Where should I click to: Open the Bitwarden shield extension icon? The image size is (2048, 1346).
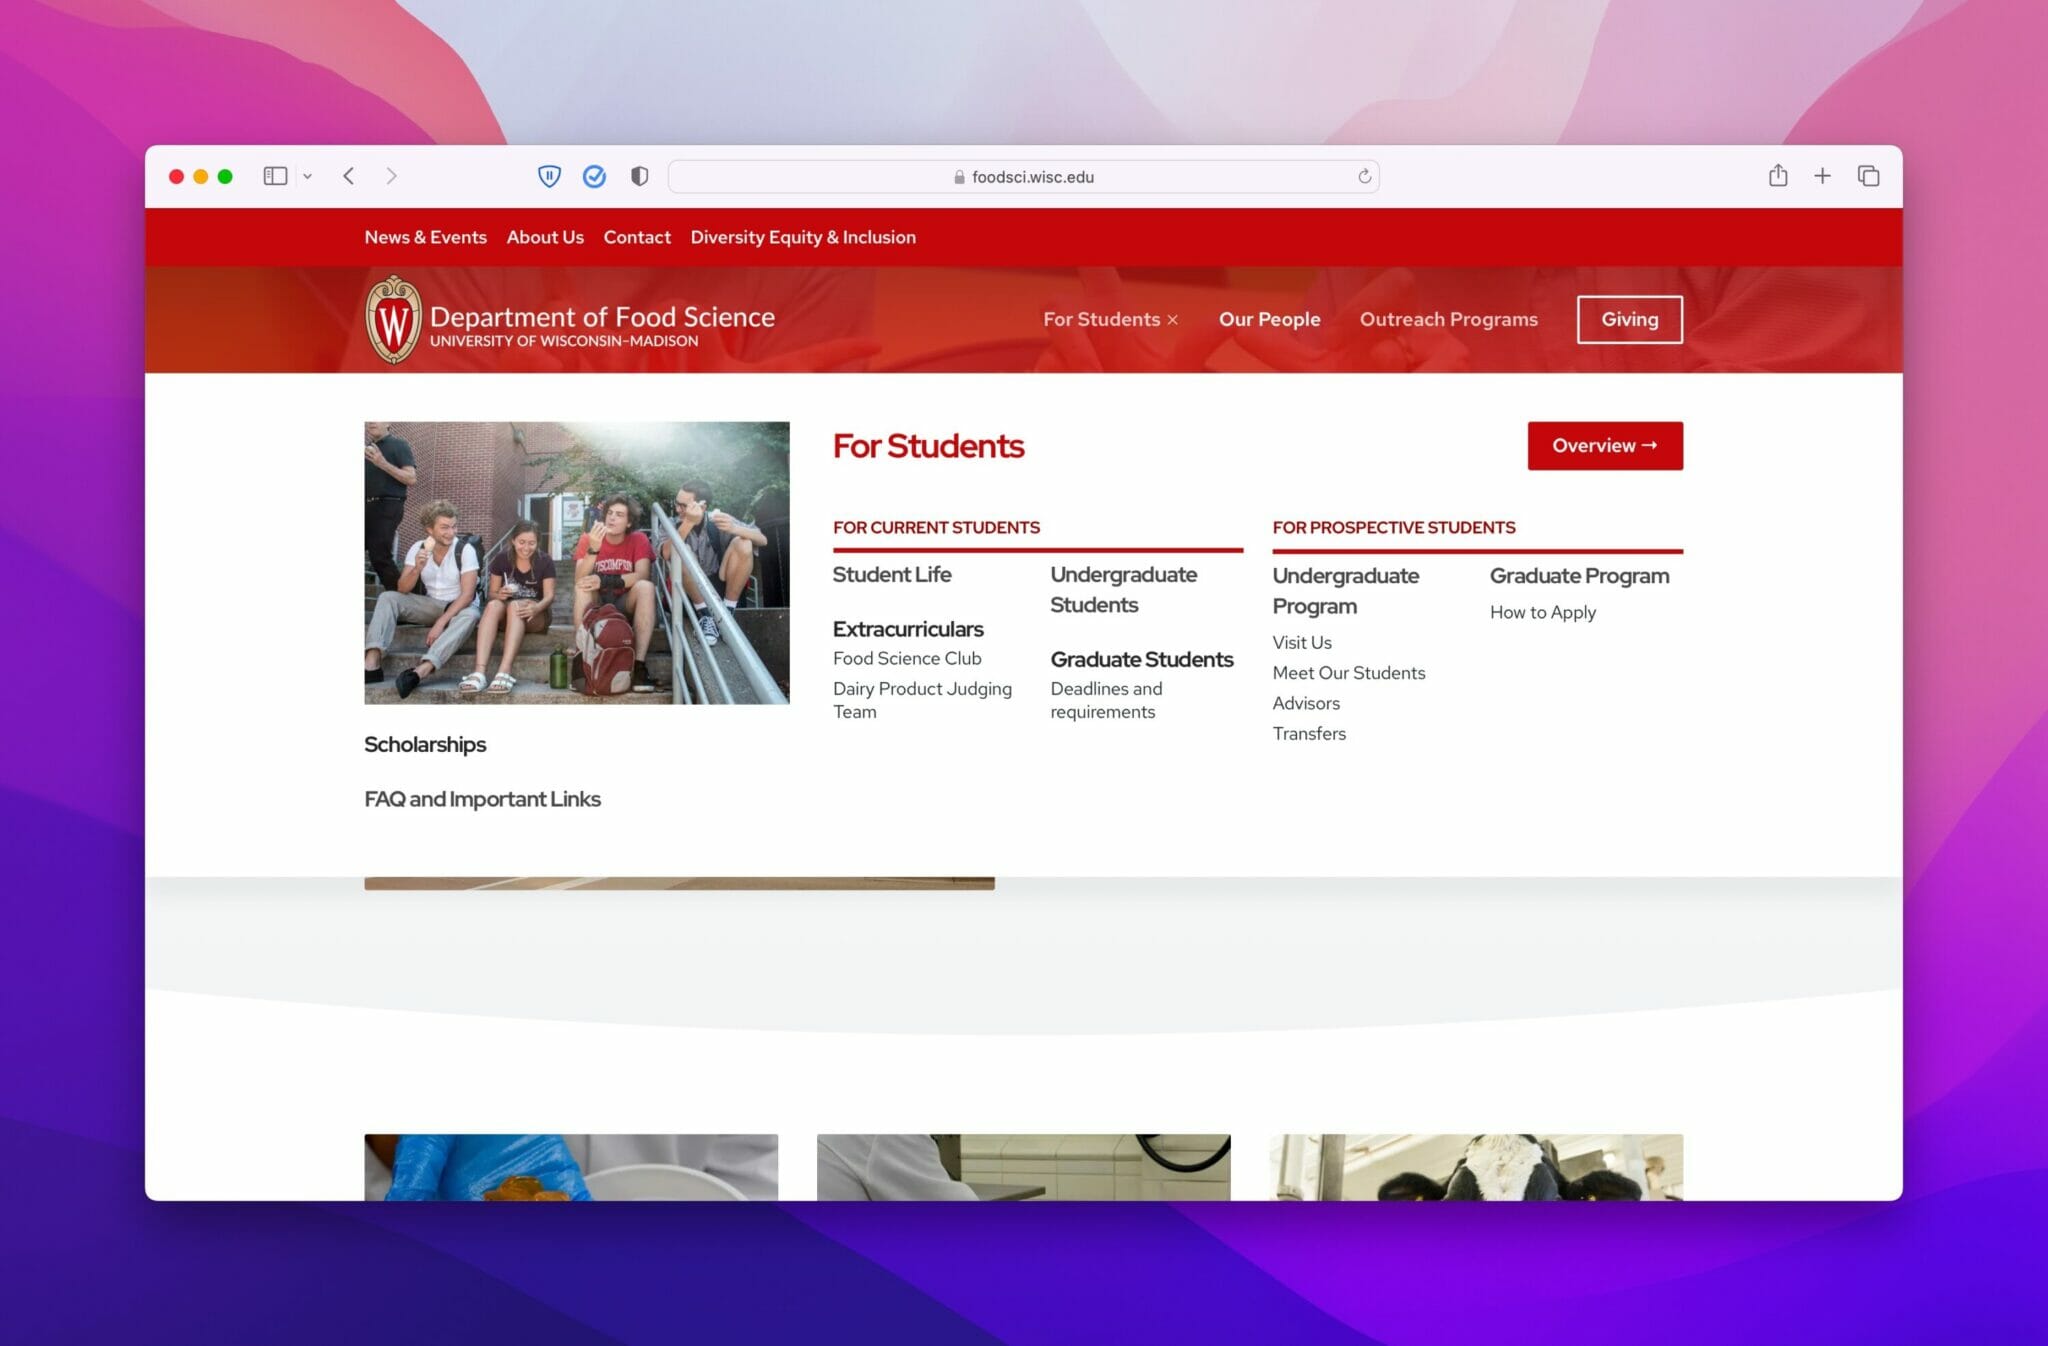tap(549, 176)
